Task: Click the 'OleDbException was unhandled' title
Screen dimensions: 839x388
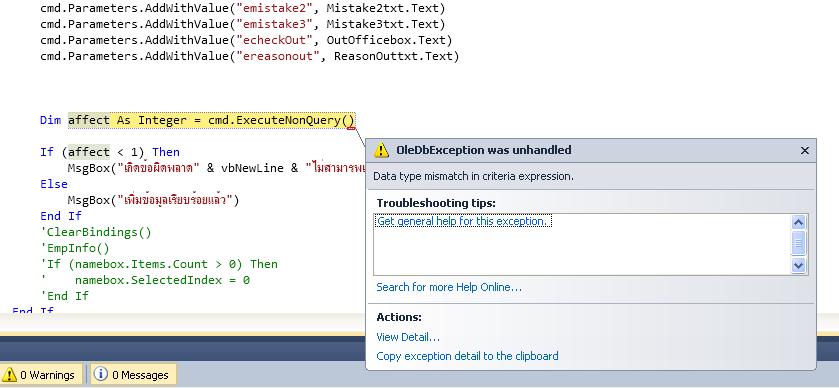Action: click(484, 150)
